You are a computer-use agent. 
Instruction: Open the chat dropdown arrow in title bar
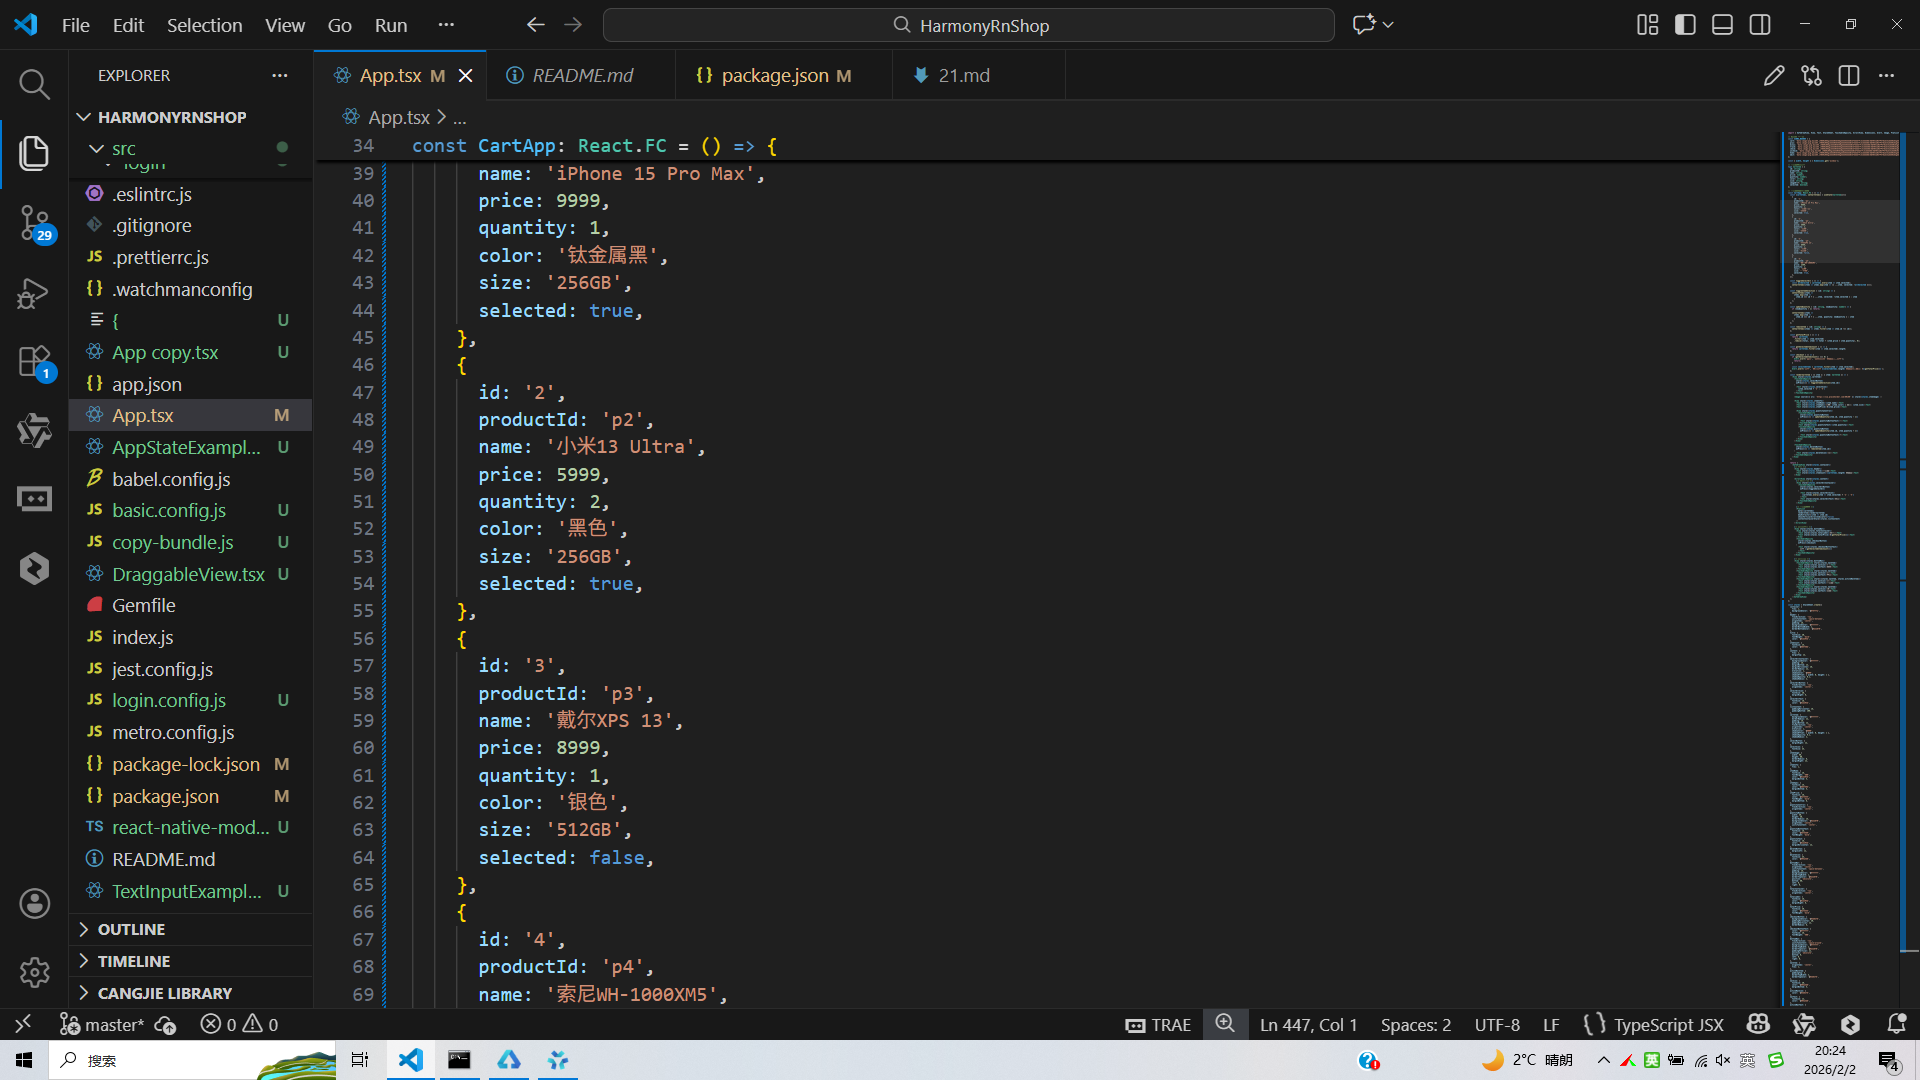1388,25
